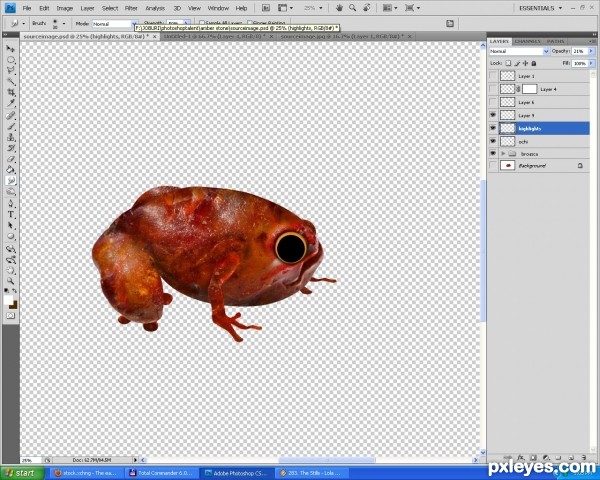Hide the highlights layer
This screenshot has height=480, width=600.
point(493,128)
